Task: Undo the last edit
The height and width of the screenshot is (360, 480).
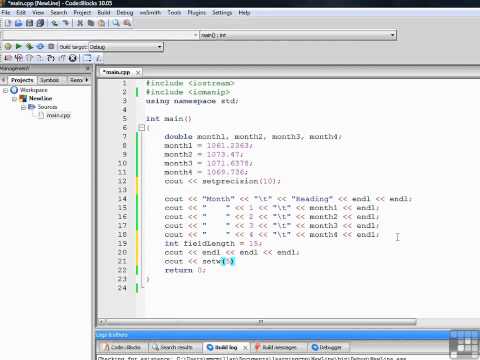Action: point(54,23)
